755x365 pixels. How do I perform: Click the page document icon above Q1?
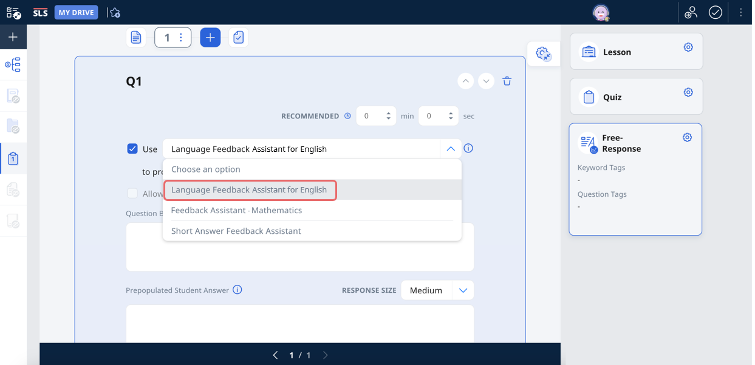tap(136, 38)
